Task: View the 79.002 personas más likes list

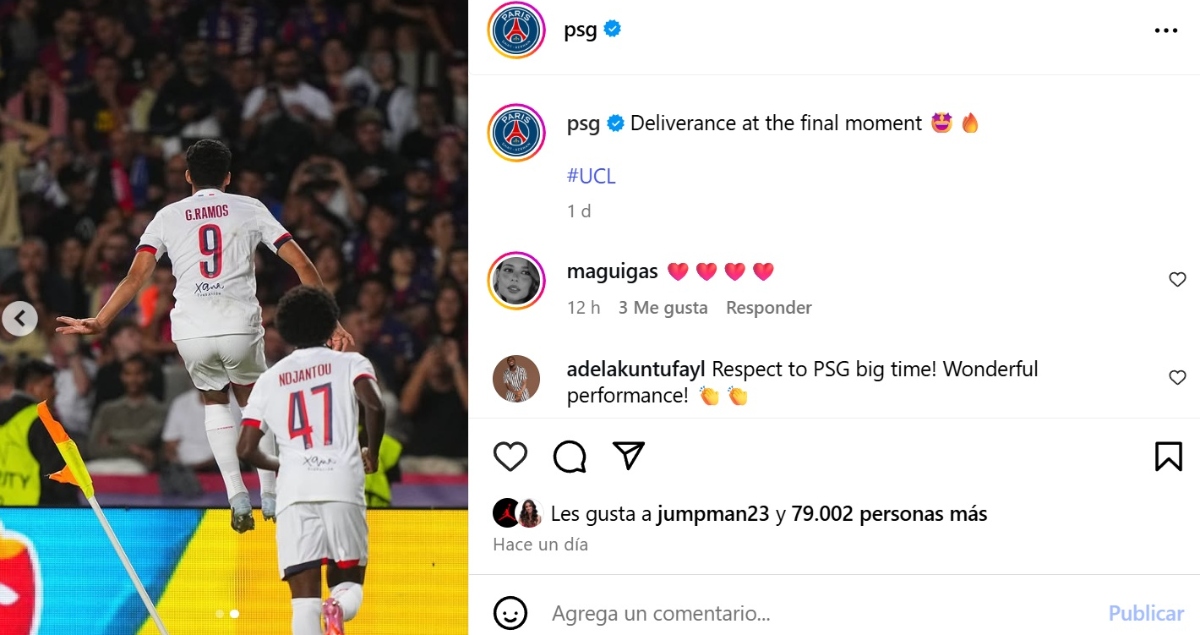Action: 889,514
